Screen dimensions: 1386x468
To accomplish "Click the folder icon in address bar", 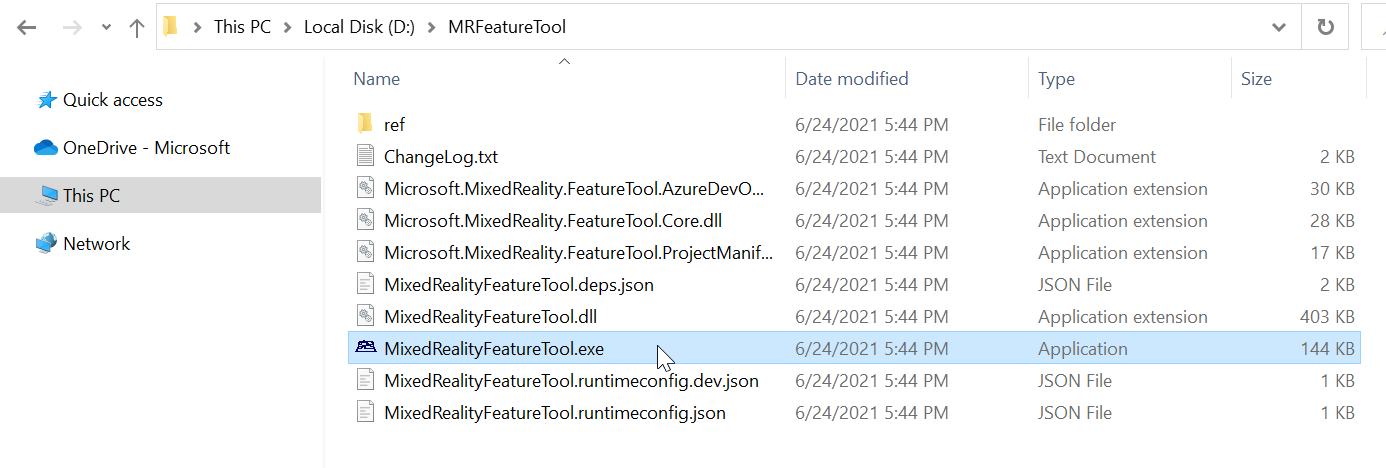I will pyautogui.click(x=171, y=27).
